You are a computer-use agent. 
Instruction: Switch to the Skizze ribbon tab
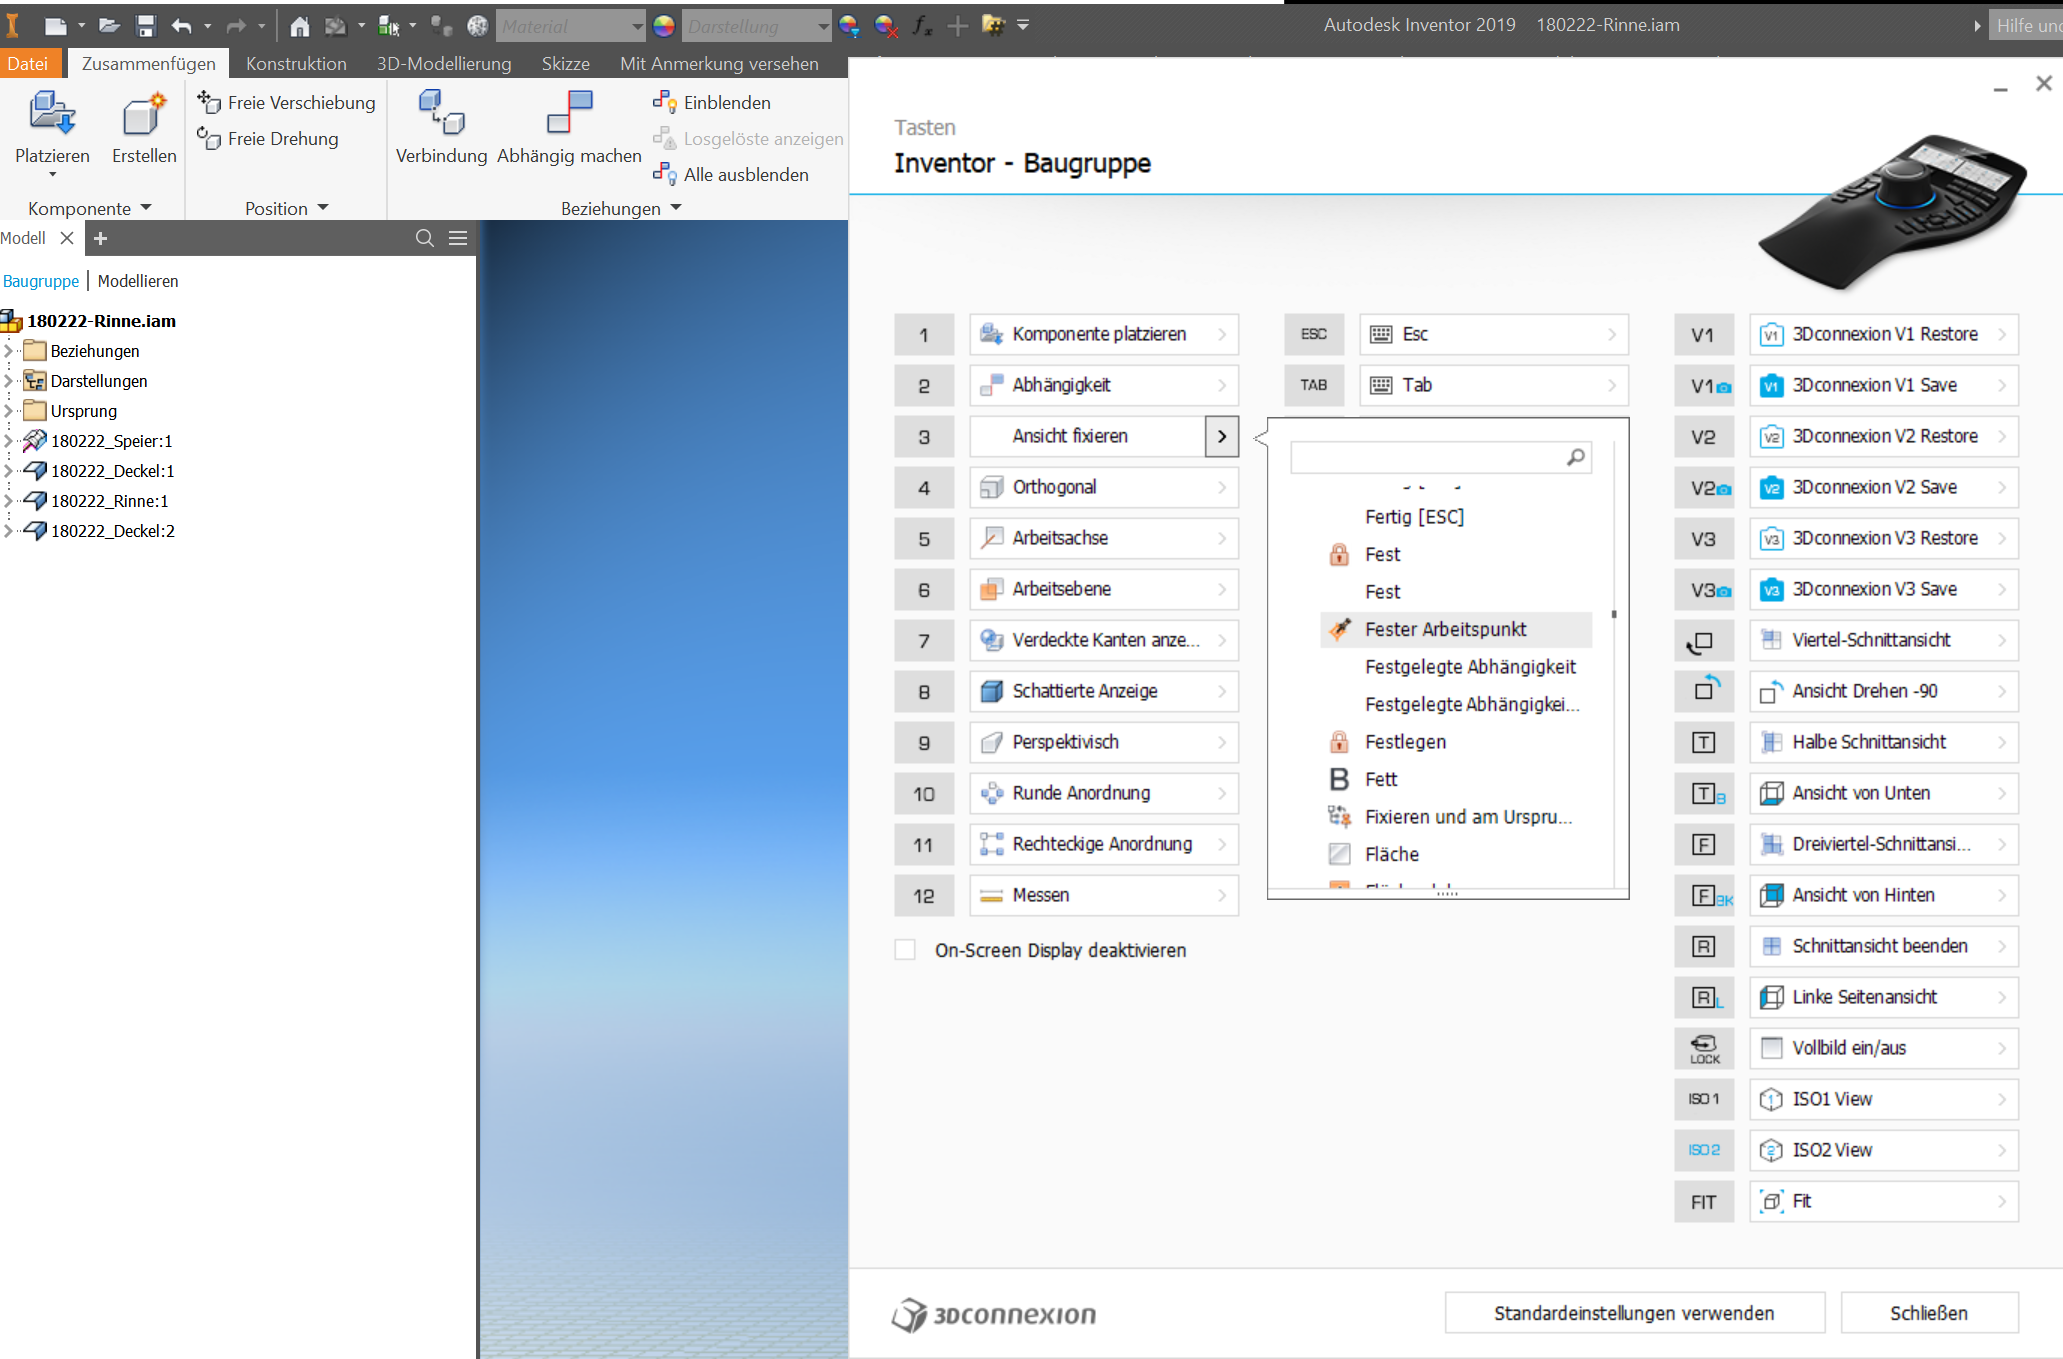pyautogui.click(x=566, y=63)
